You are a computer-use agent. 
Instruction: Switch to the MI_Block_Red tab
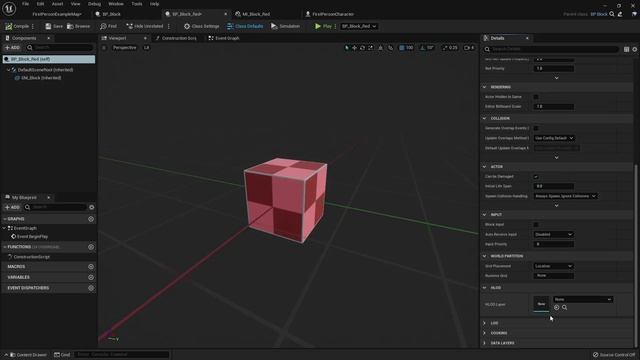[x=256, y=14]
